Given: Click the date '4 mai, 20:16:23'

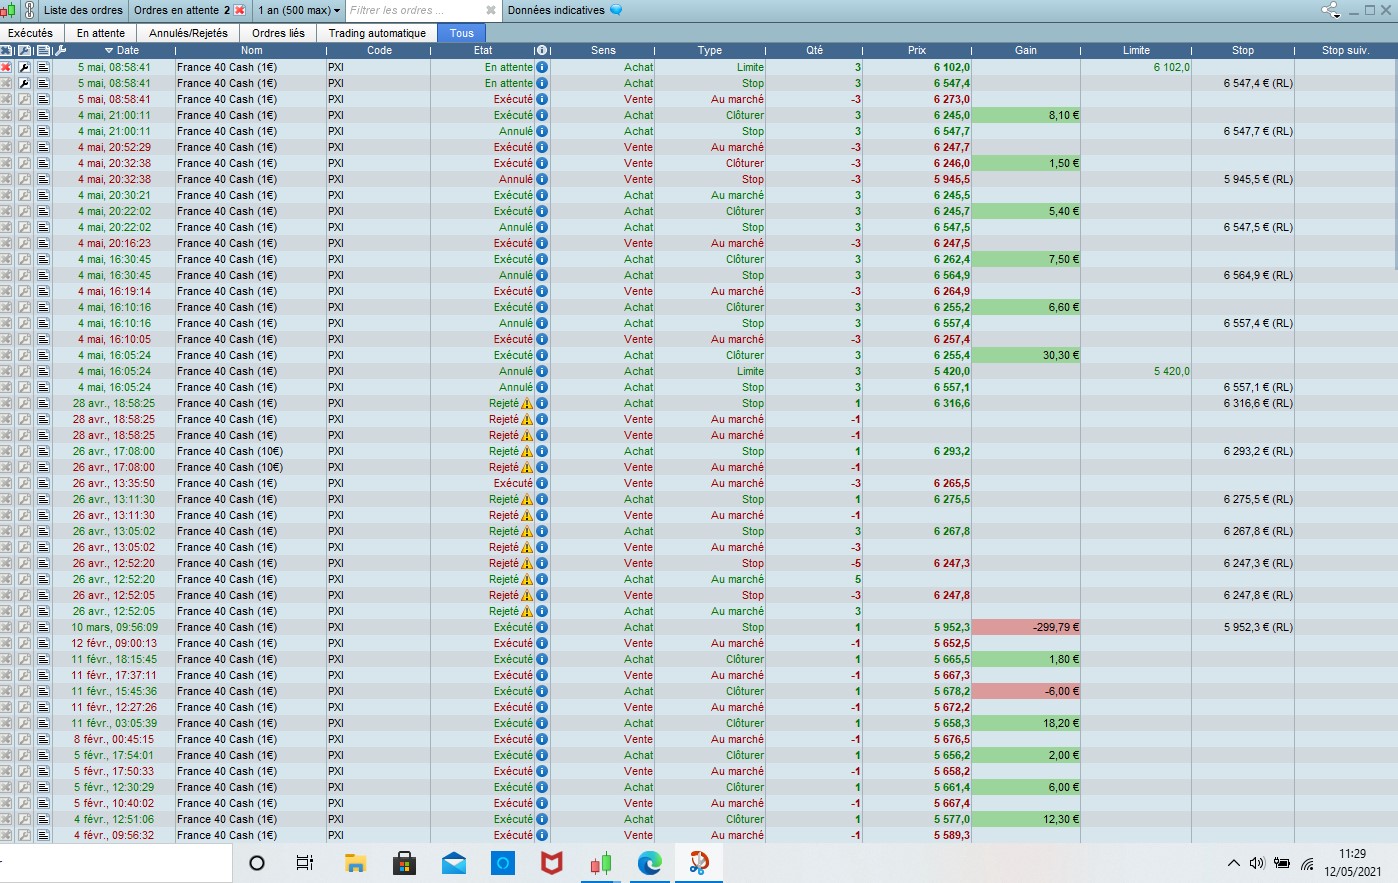Looking at the screenshot, I should [114, 243].
